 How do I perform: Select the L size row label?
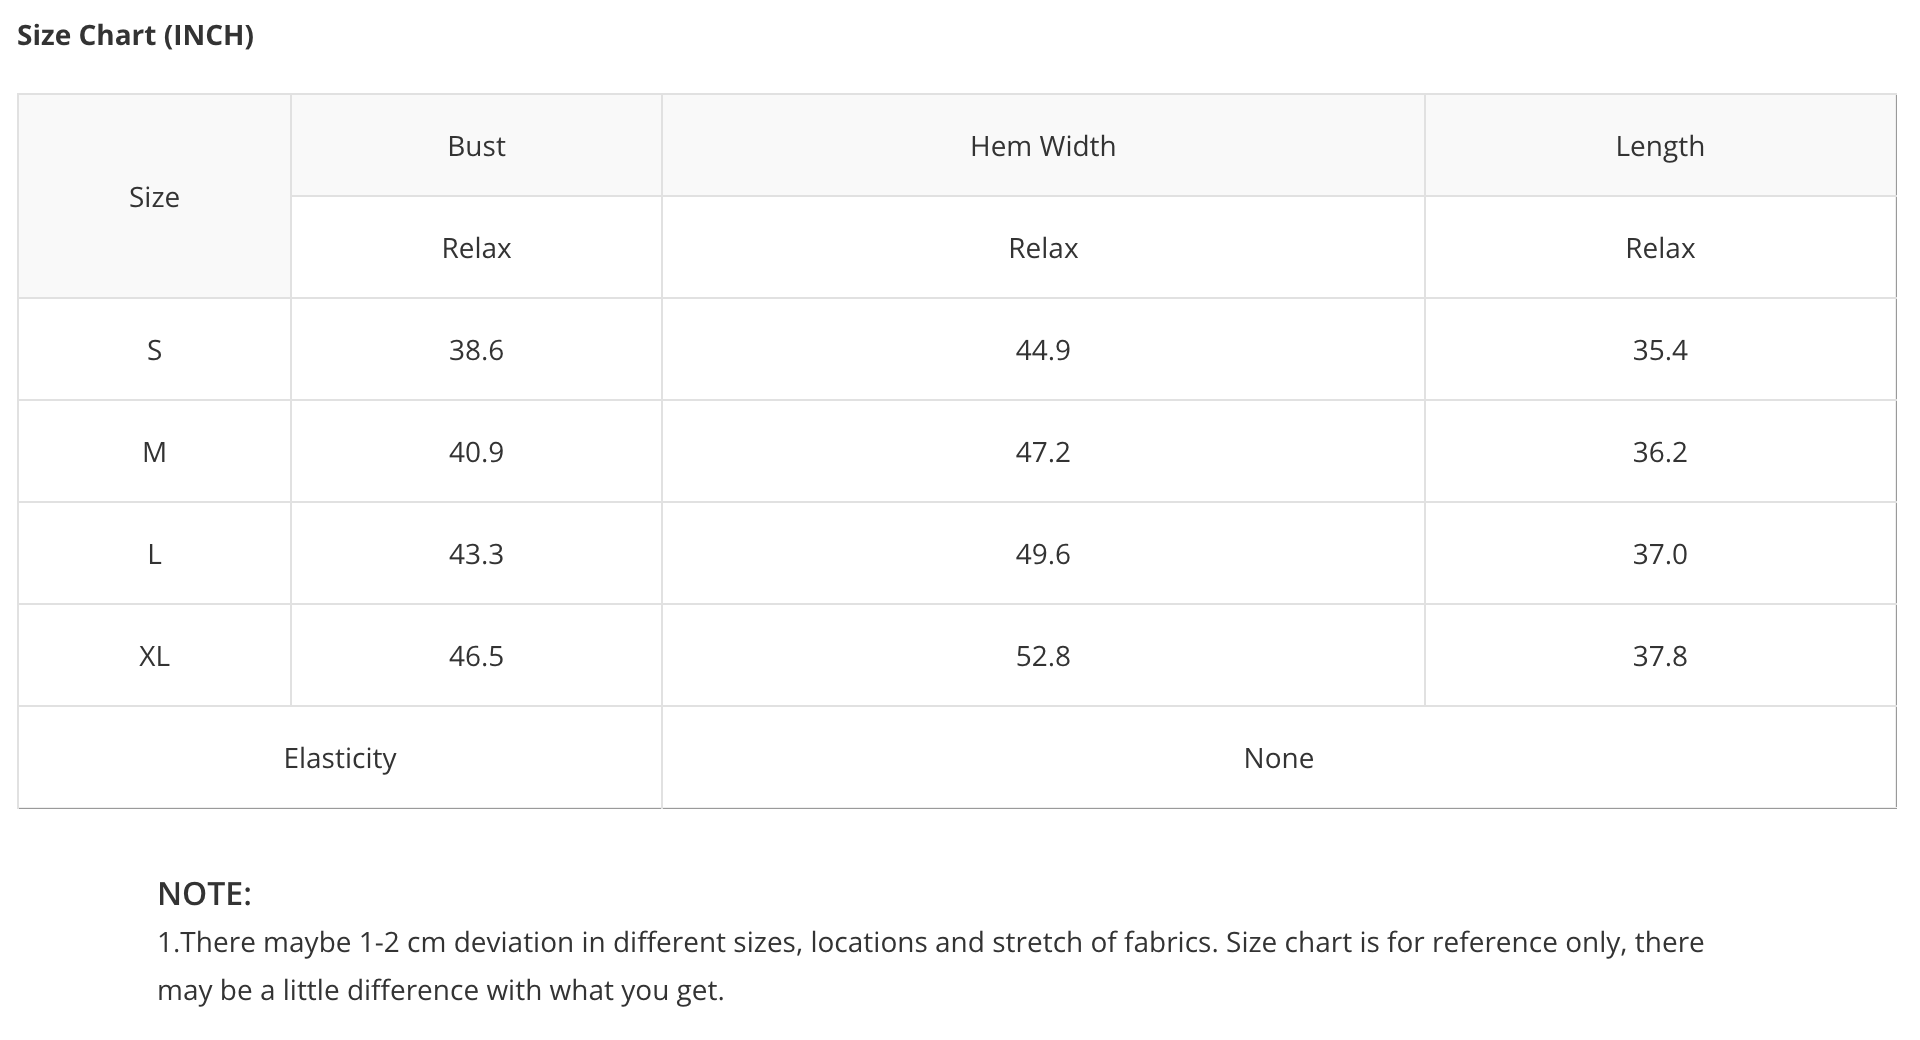(x=154, y=554)
